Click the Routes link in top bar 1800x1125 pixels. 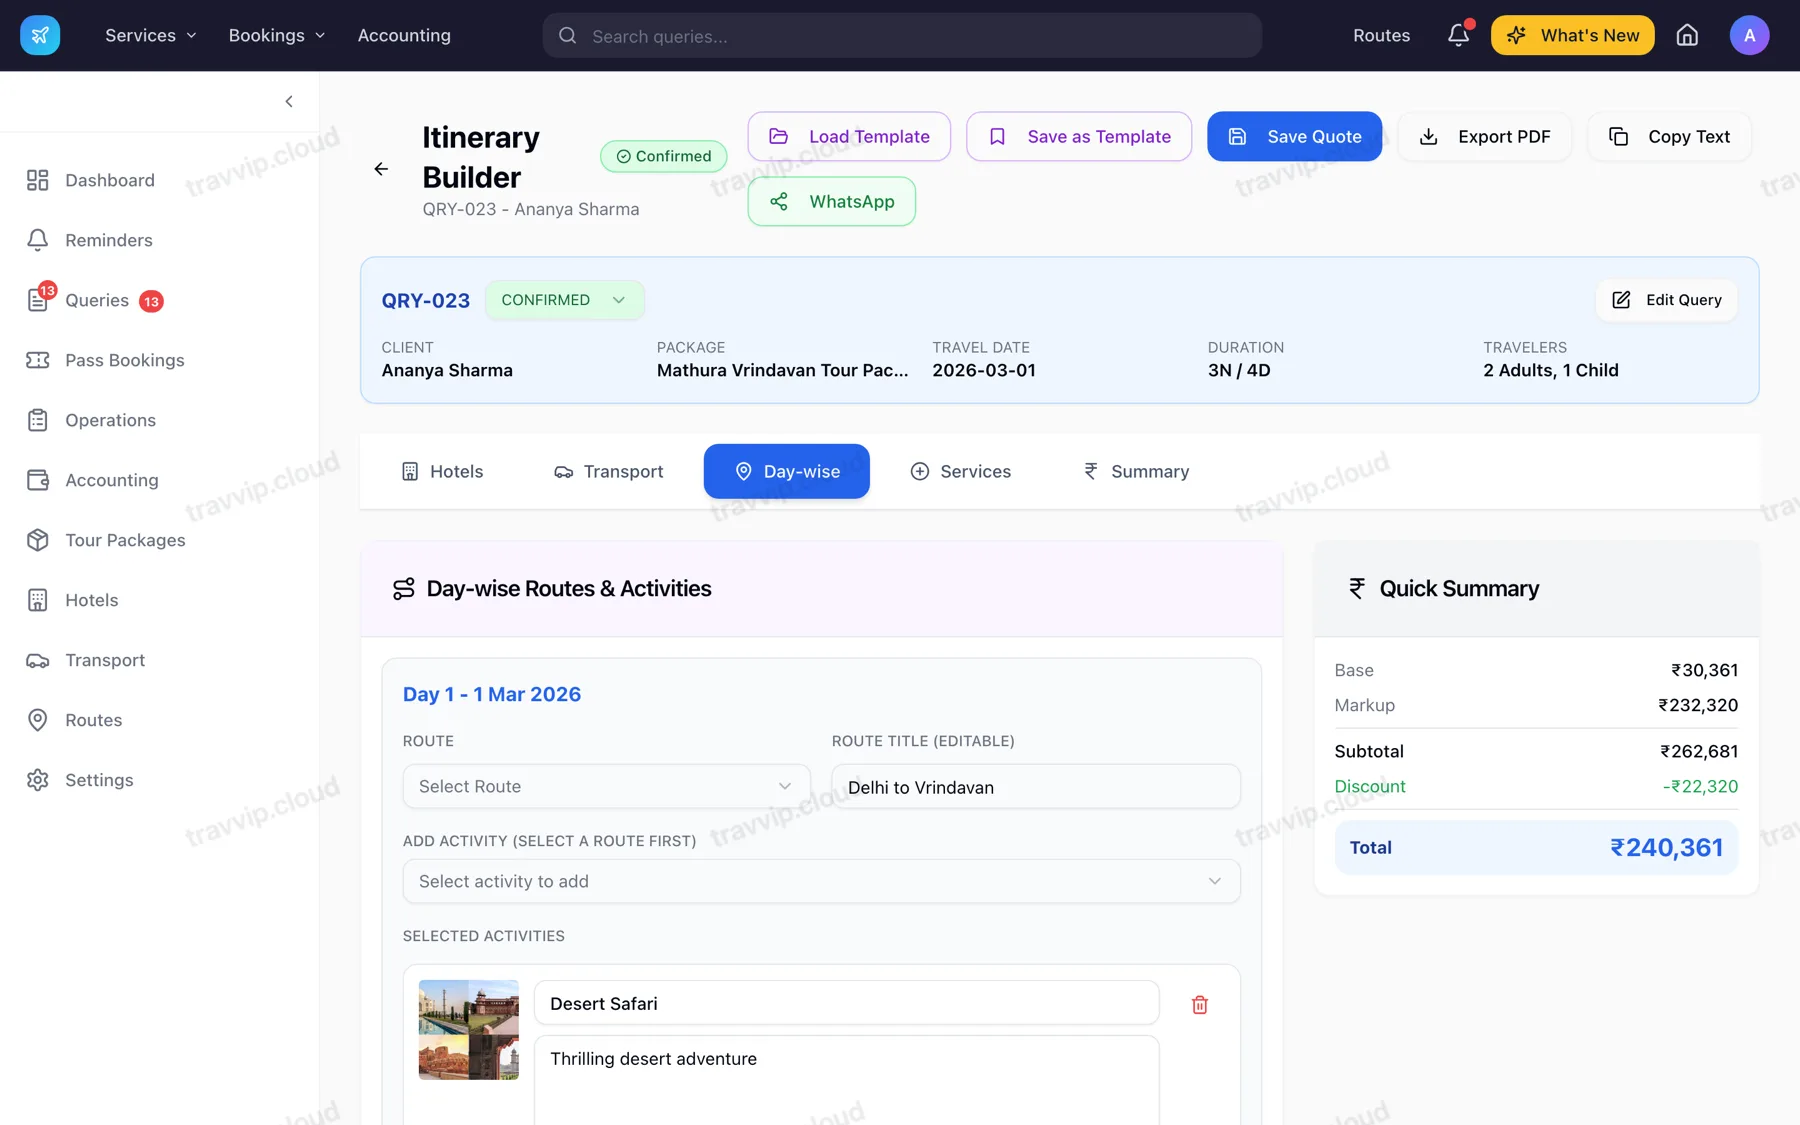click(x=1382, y=35)
